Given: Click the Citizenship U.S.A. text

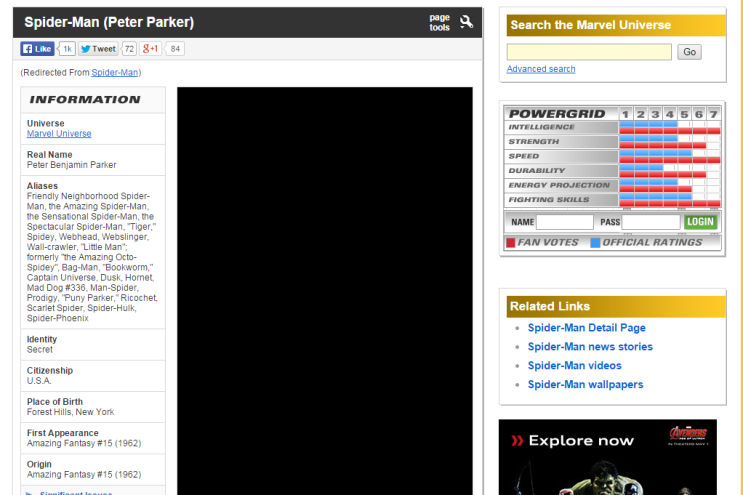Looking at the screenshot, I should pos(39,381).
